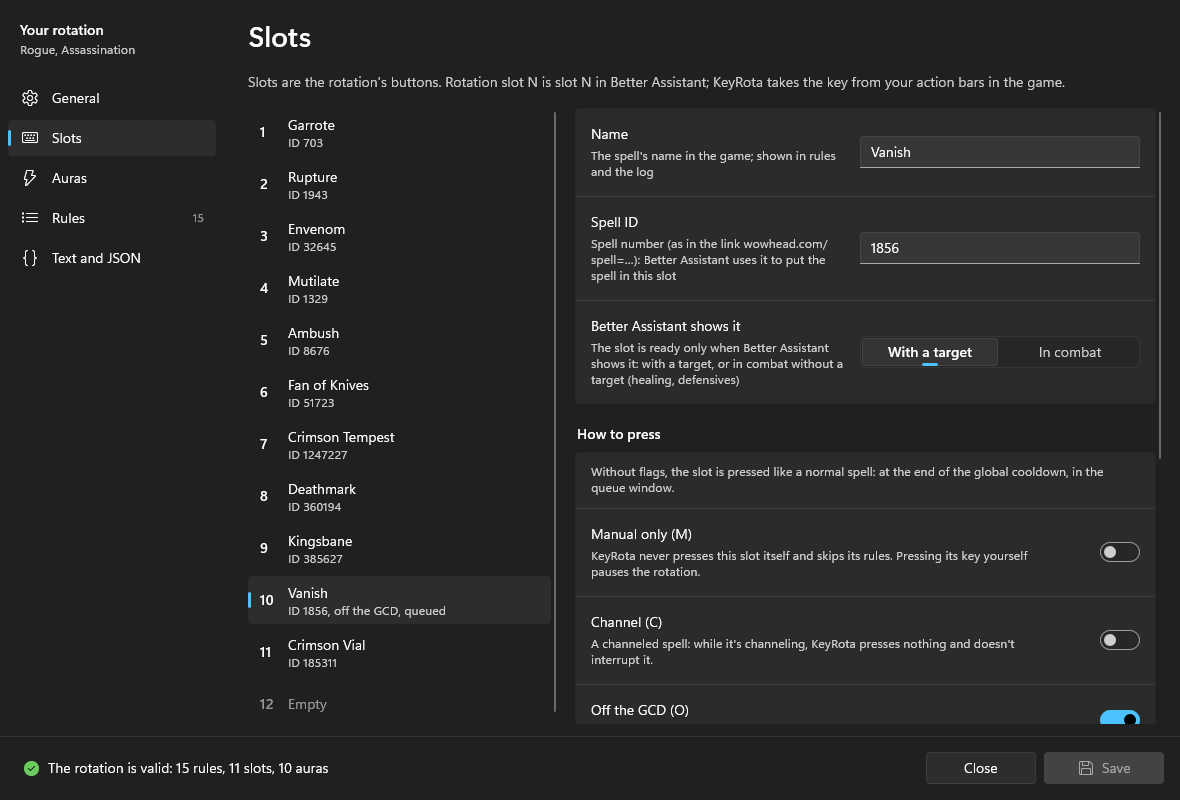Click the Rules count badge 15
This screenshot has width=1180, height=800.
tap(198, 218)
